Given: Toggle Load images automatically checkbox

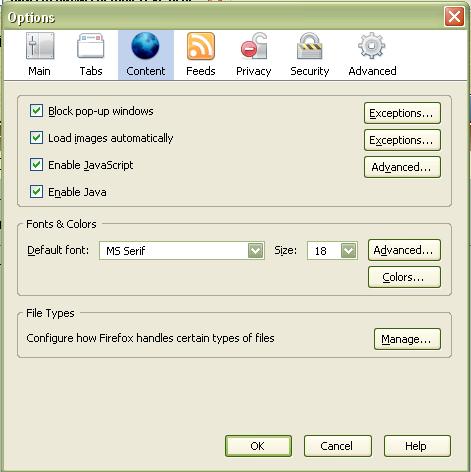Looking at the screenshot, I should tap(36, 138).
